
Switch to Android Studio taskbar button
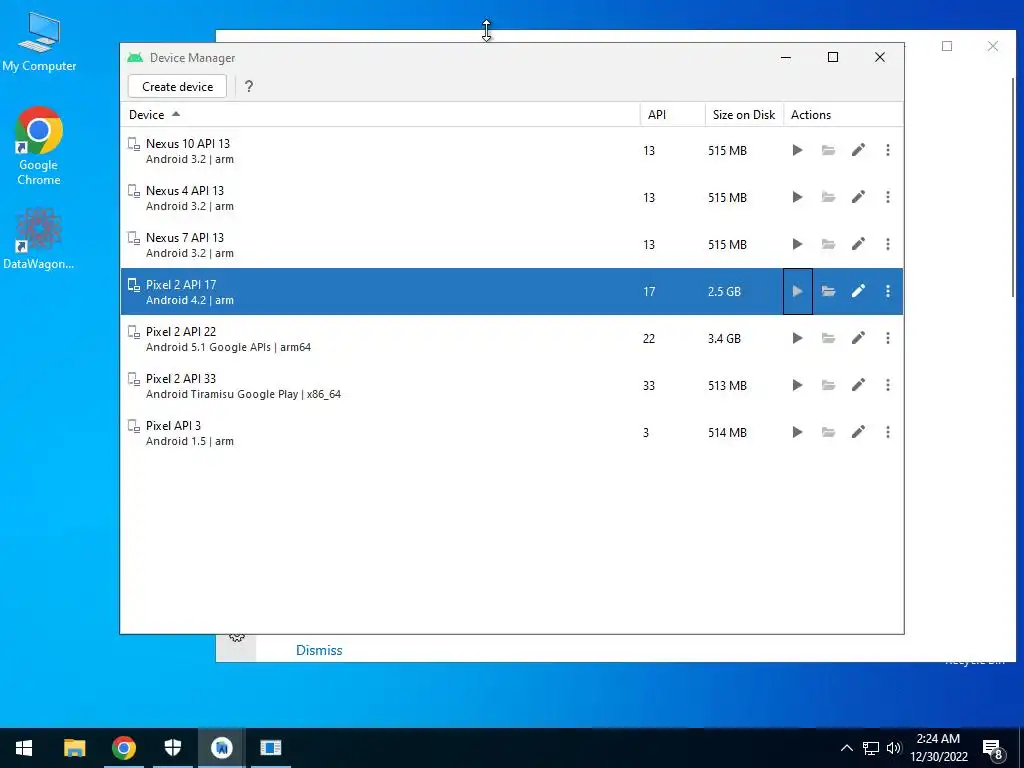pyautogui.click(x=221, y=748)
